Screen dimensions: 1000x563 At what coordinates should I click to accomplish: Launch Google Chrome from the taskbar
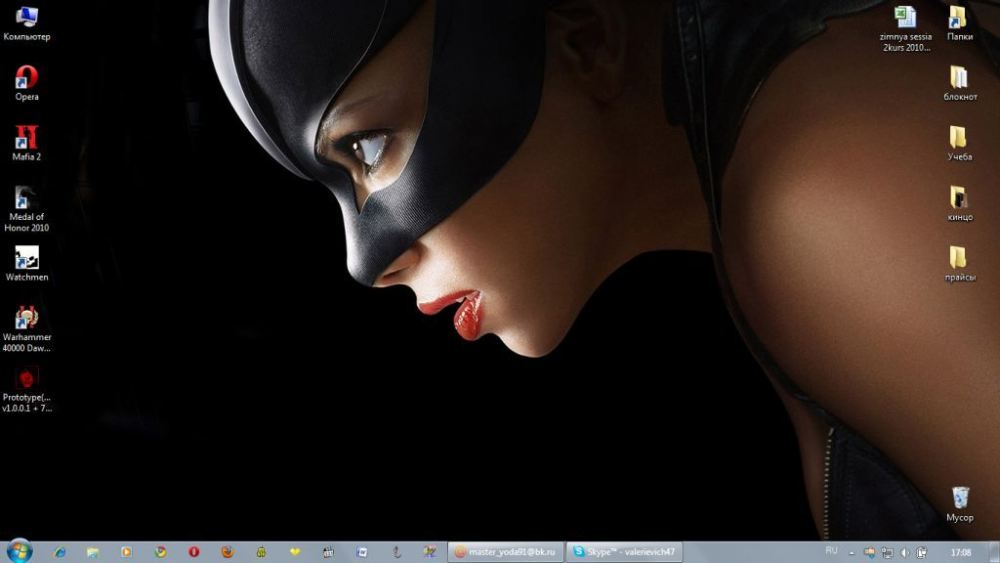160,552
